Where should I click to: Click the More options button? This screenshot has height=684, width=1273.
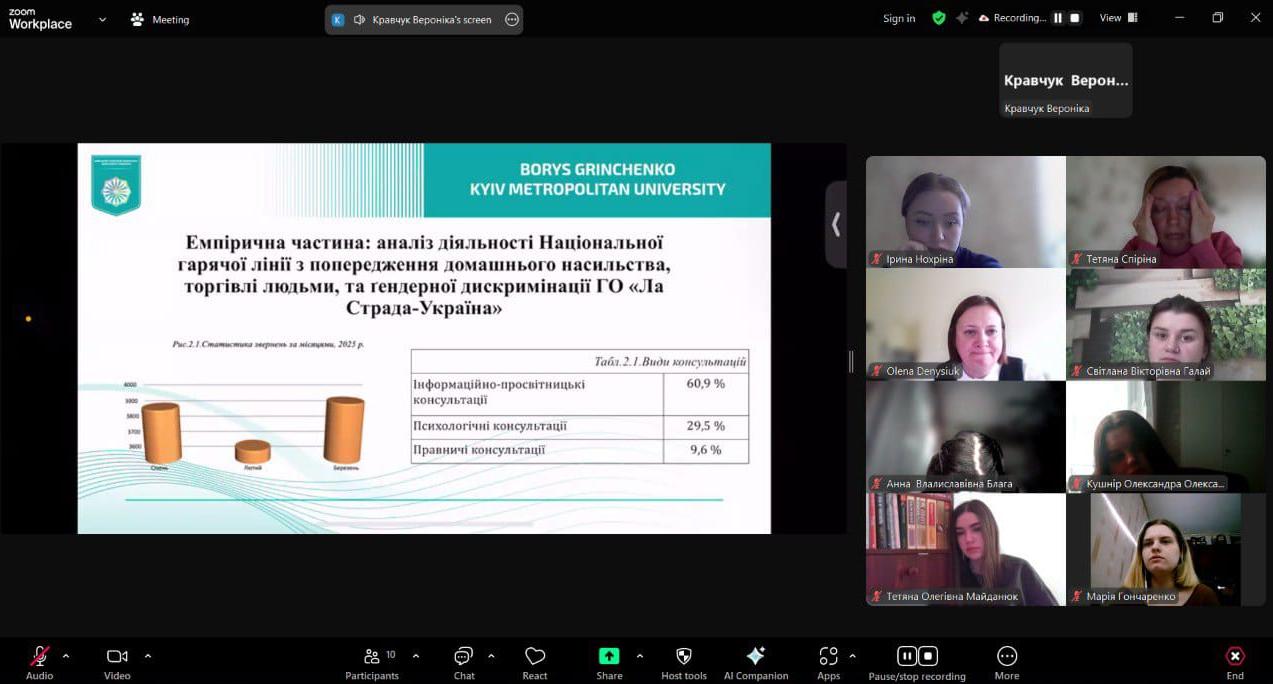1006,657
